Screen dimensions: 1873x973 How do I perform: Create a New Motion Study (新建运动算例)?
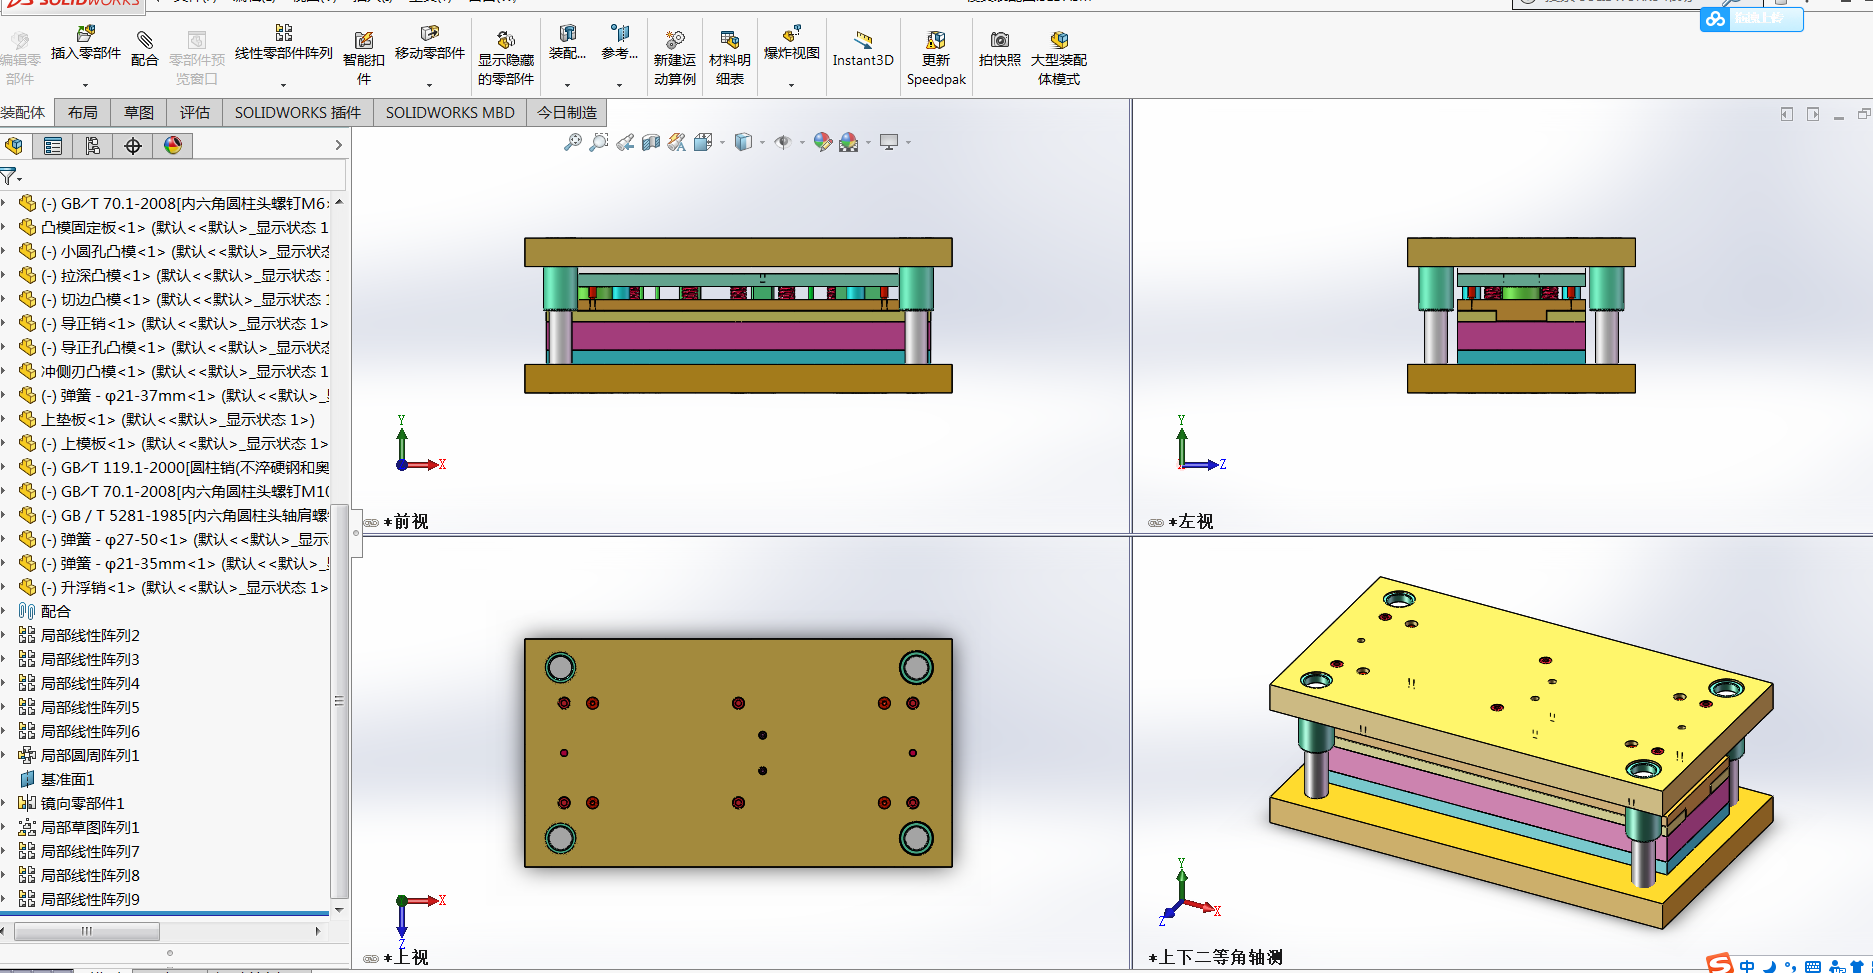point(675,58)
